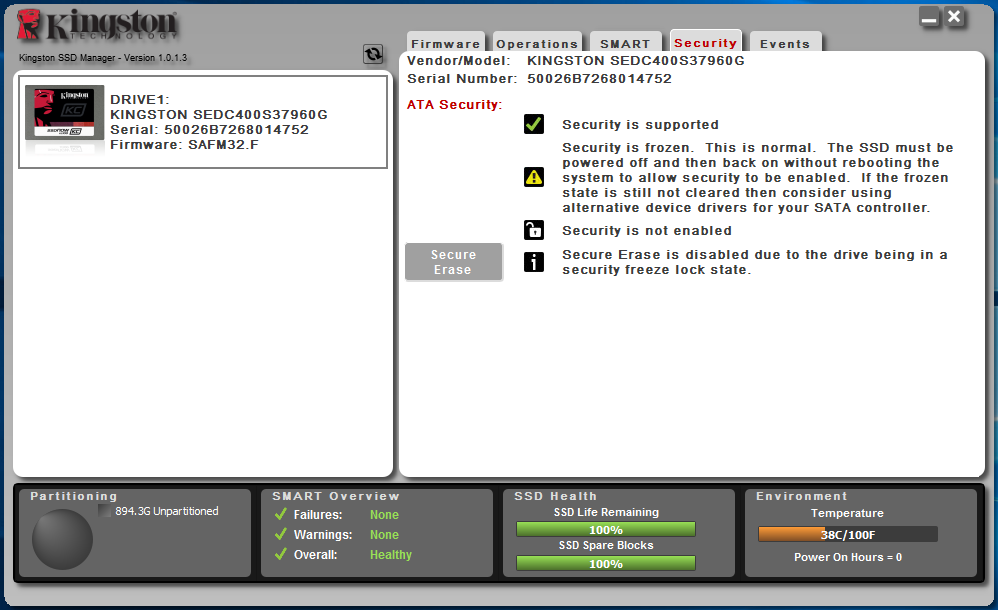The height and width of the screenshot is (610, 998).
Task: Click the open padlock icon
Action: (533, 230)
